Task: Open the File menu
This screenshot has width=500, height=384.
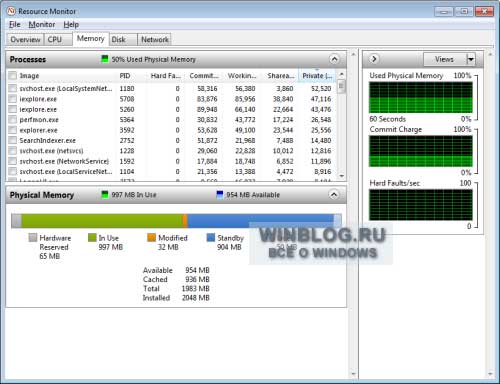Action: (x=14, y=24)
